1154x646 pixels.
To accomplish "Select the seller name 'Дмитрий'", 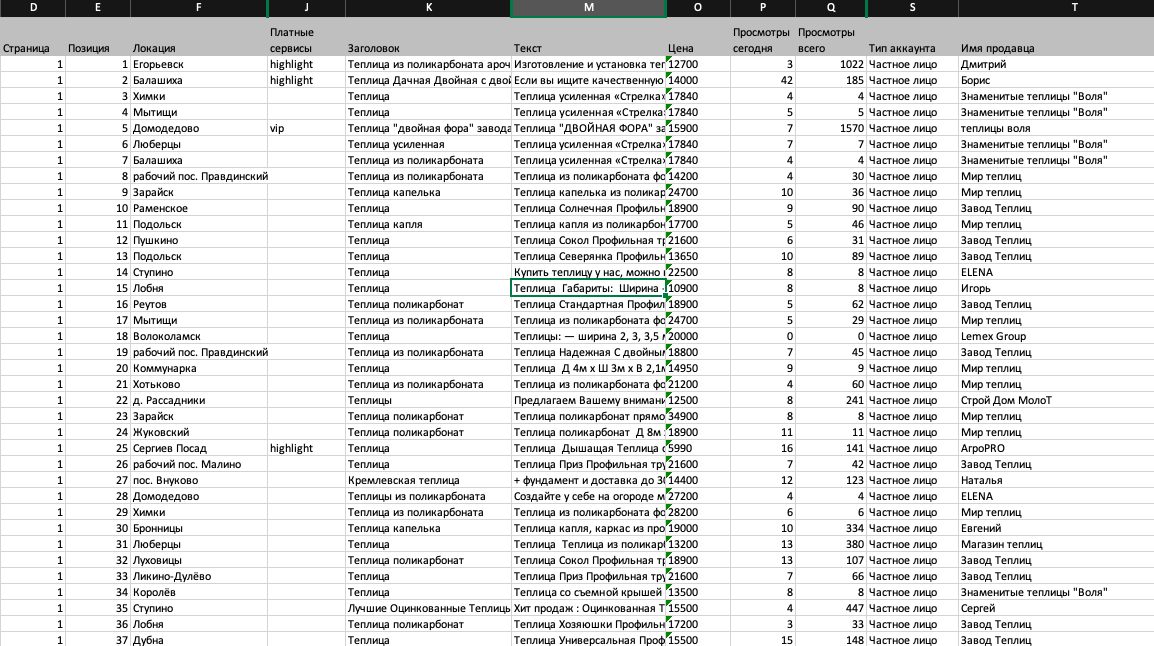I will coord(1056,64).
